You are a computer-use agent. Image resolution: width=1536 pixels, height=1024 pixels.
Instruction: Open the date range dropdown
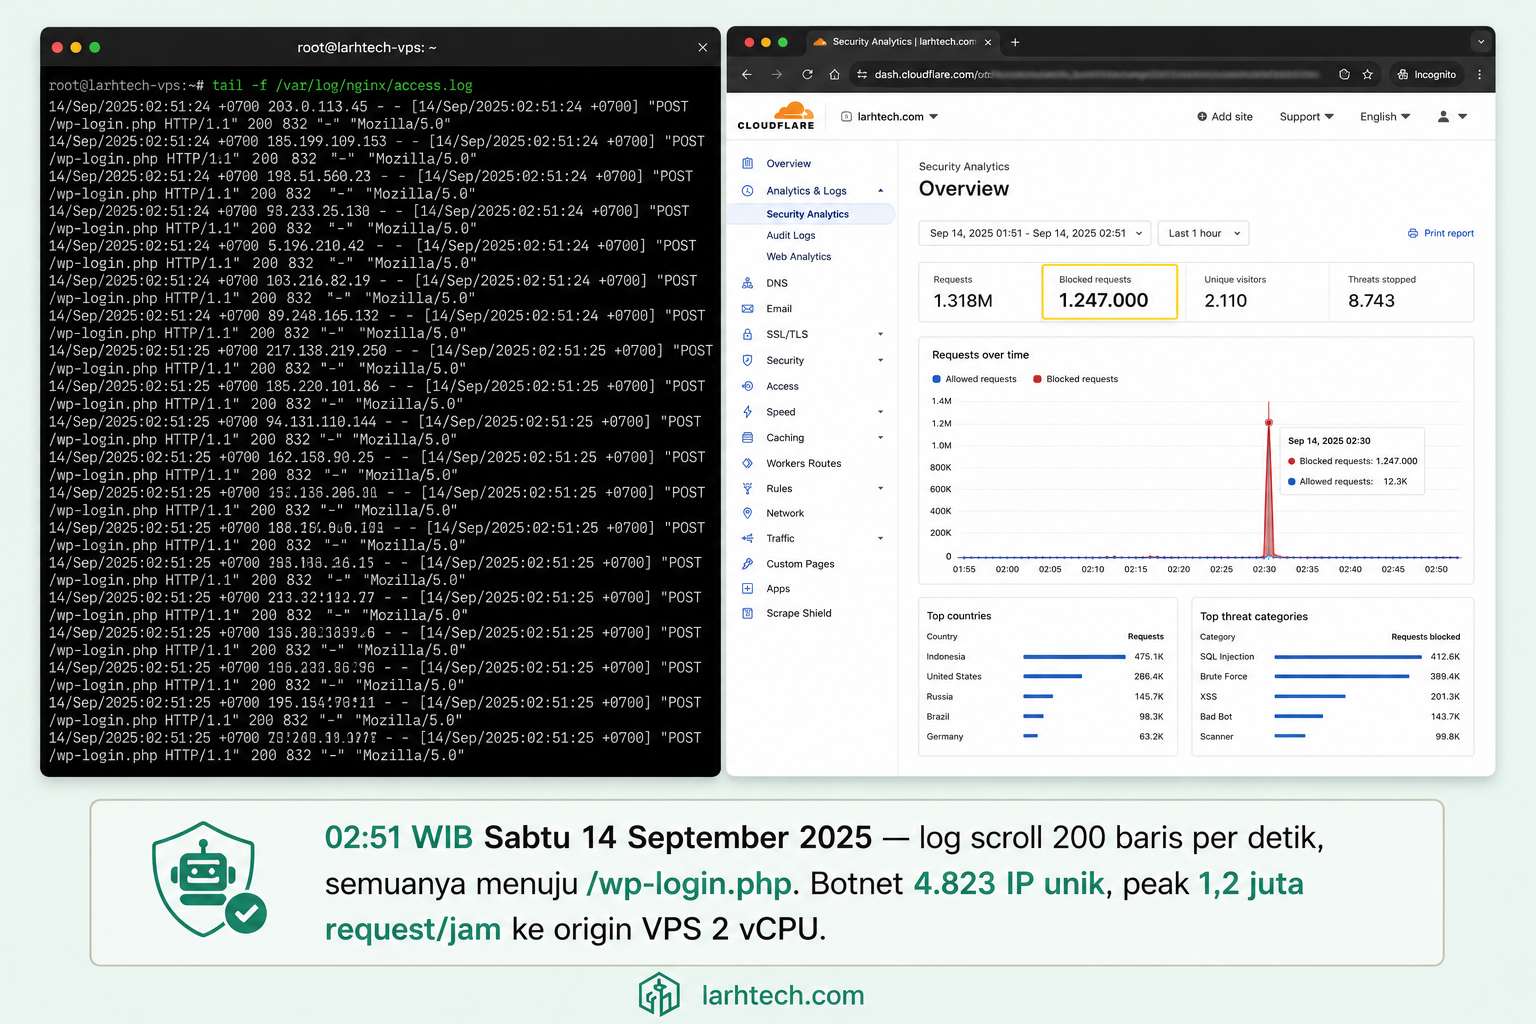[x=1034, y=233]
